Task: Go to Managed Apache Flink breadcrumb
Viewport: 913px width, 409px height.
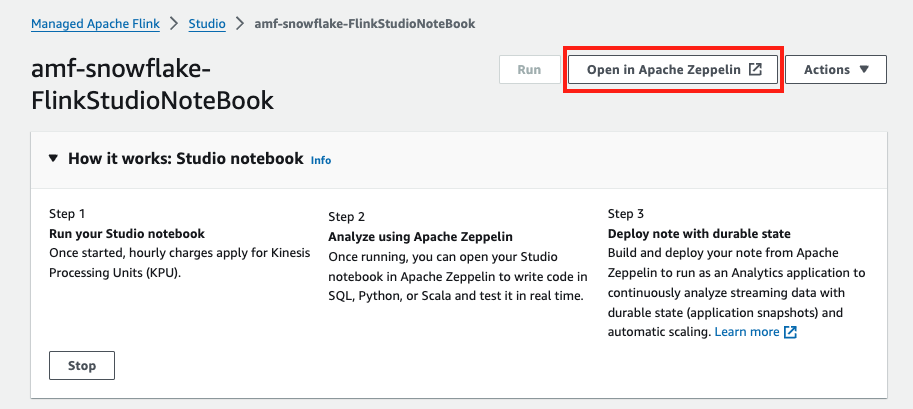Action: 94,23
